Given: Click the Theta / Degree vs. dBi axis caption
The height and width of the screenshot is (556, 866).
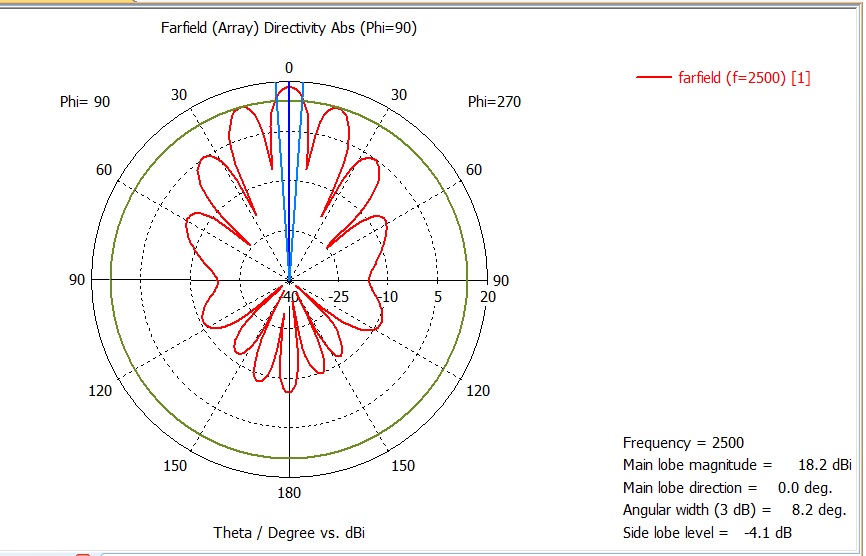Looking at the screenshot, I should click(289, 533).
